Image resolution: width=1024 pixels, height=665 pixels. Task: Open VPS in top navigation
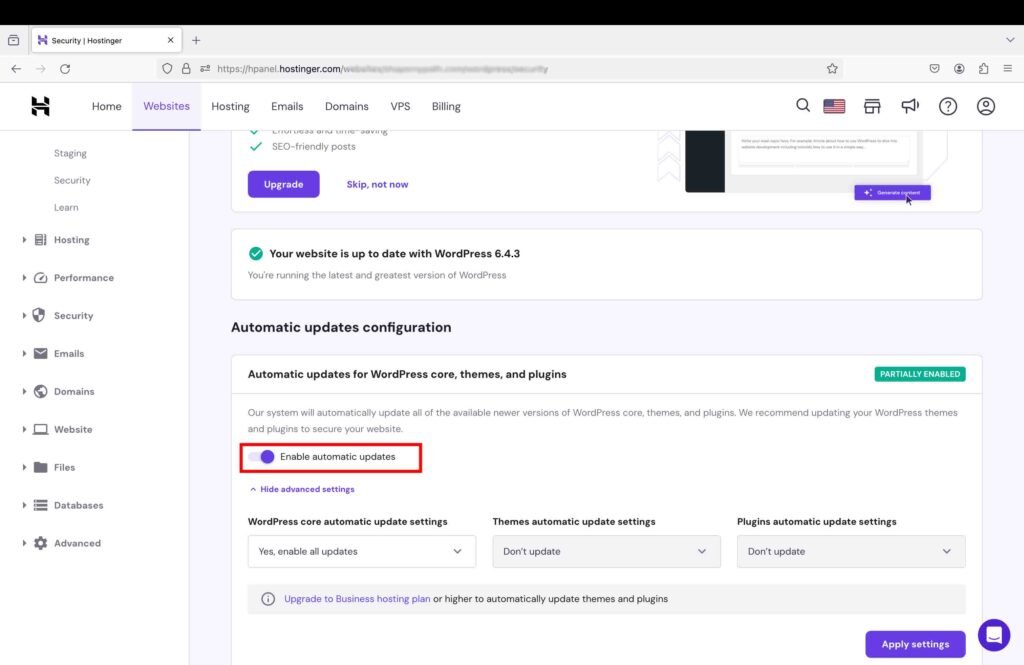[400, 106]
